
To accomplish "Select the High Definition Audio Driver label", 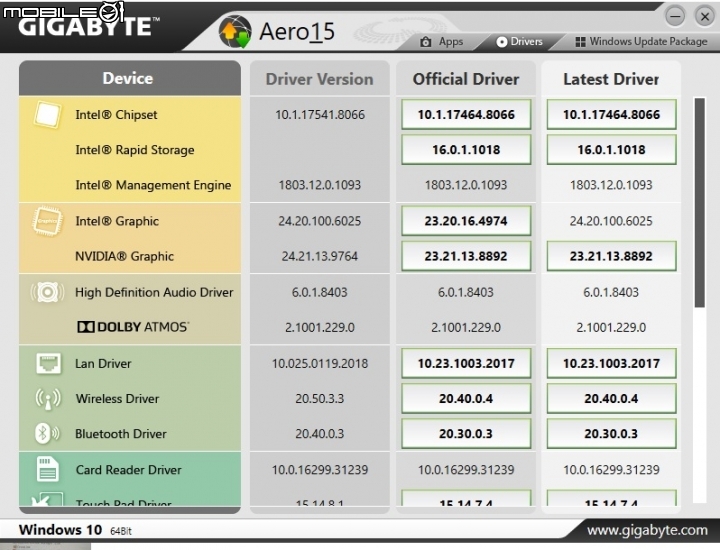I will tap(154, 292).
